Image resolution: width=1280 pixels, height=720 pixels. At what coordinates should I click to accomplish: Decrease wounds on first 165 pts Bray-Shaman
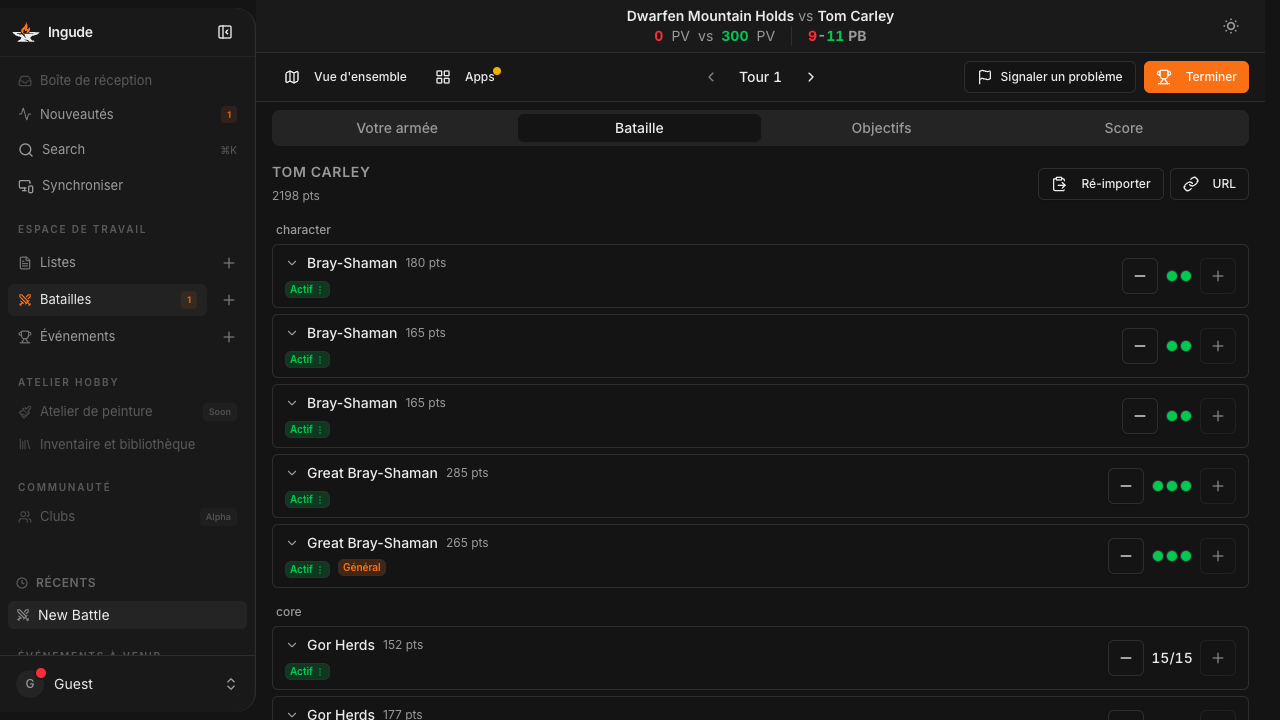point(1140,346)
